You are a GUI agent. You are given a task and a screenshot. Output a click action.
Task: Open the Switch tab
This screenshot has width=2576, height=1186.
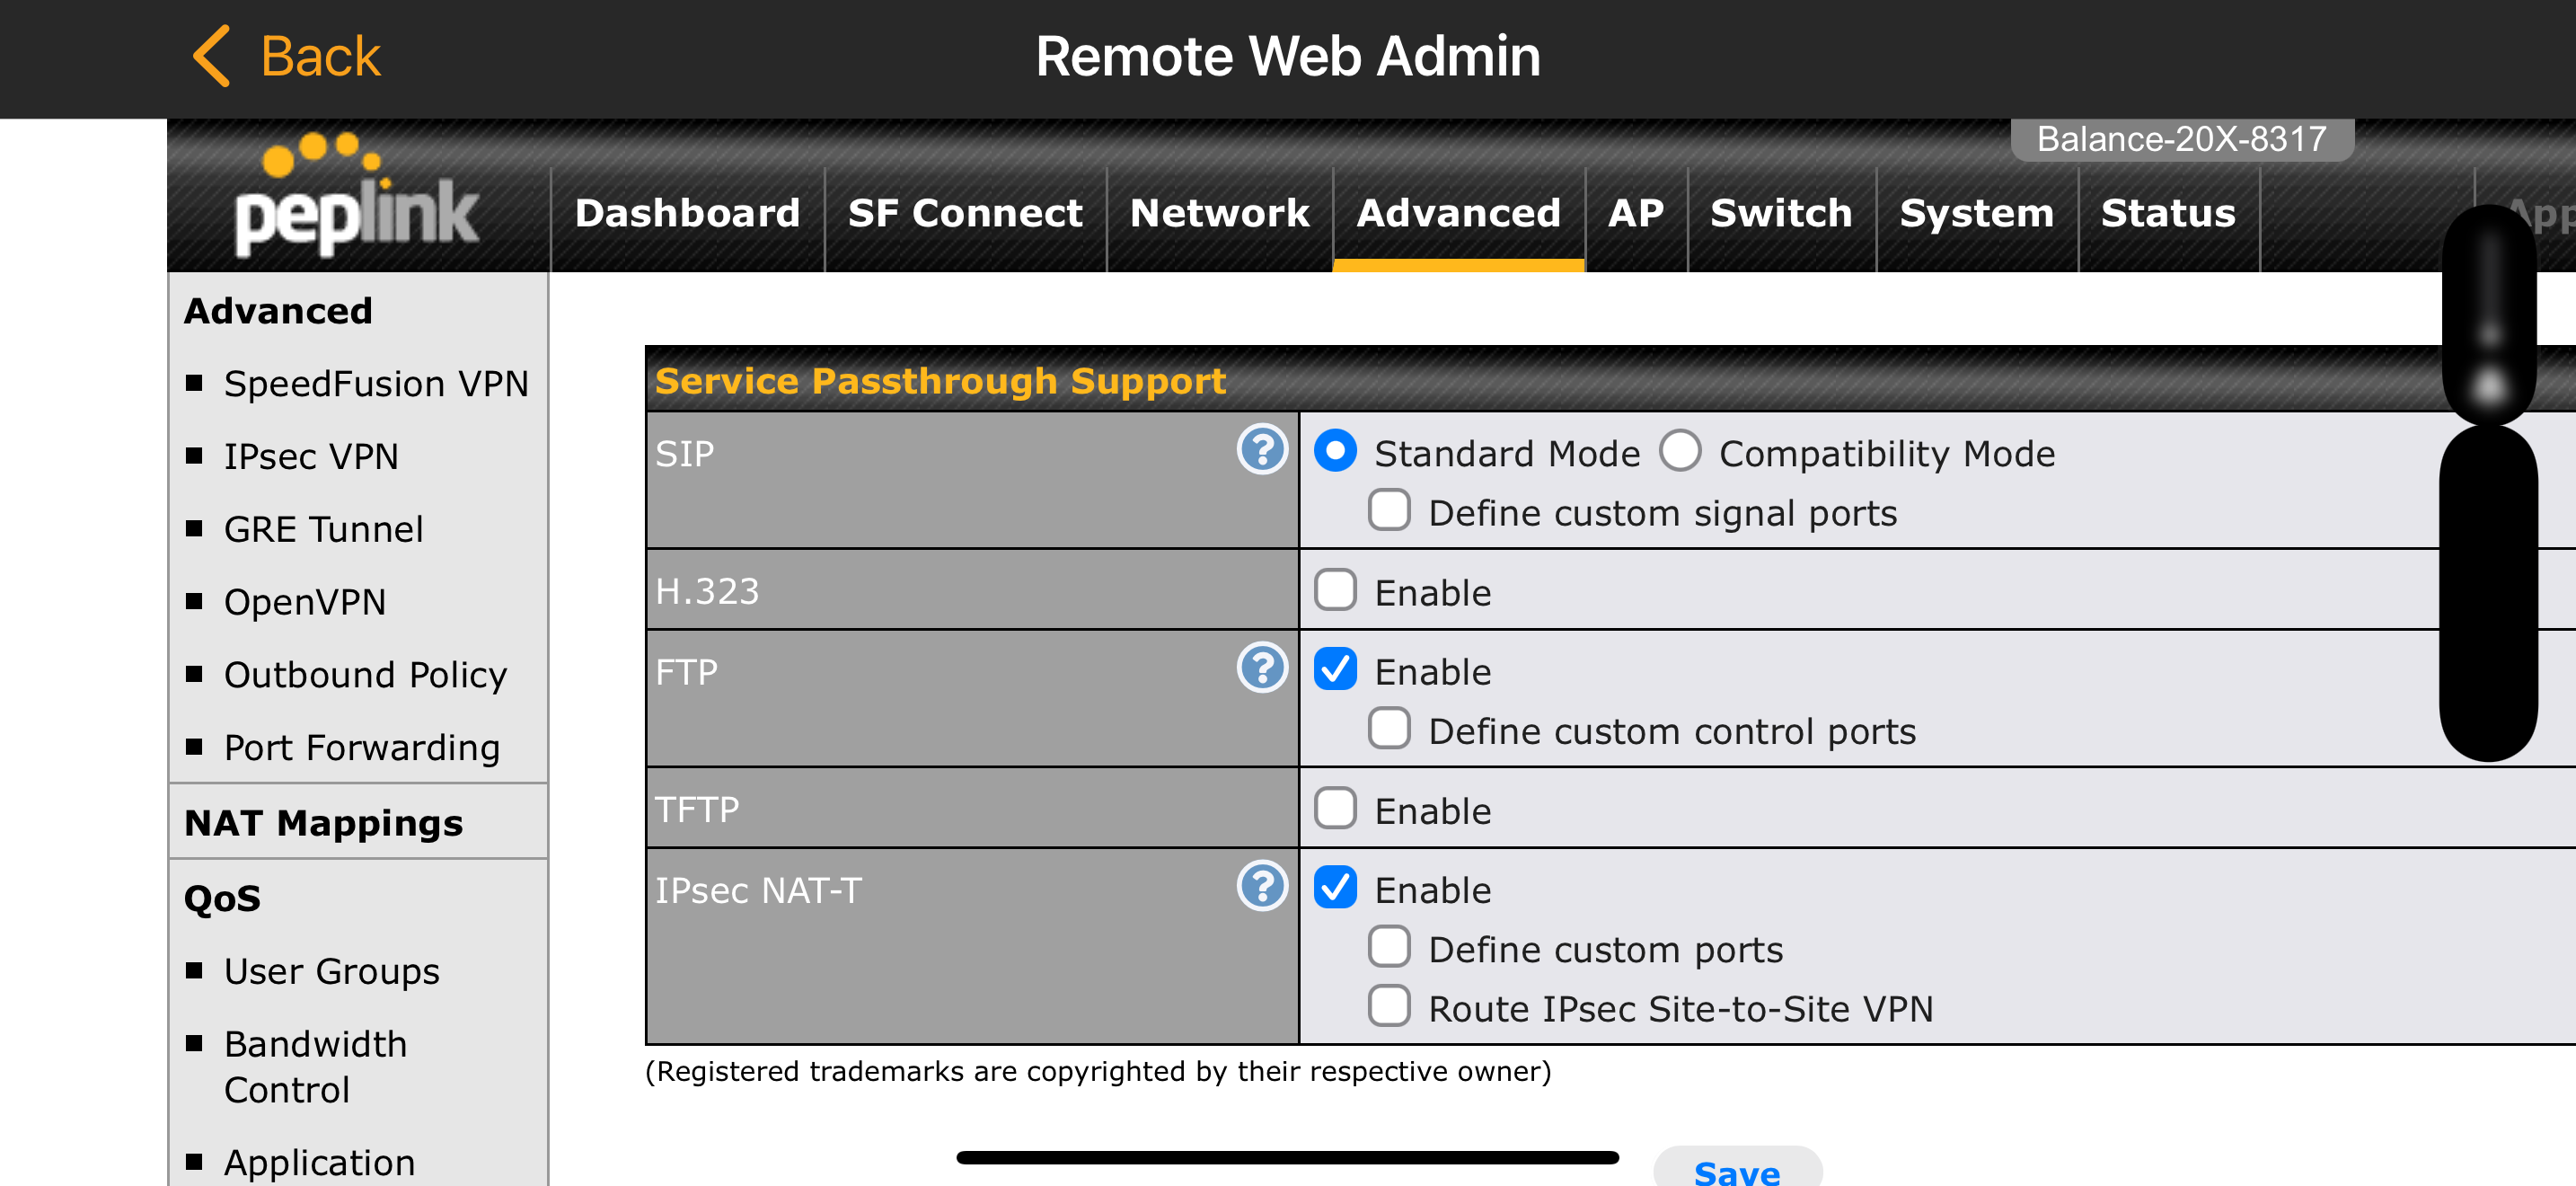[1781, 214]
